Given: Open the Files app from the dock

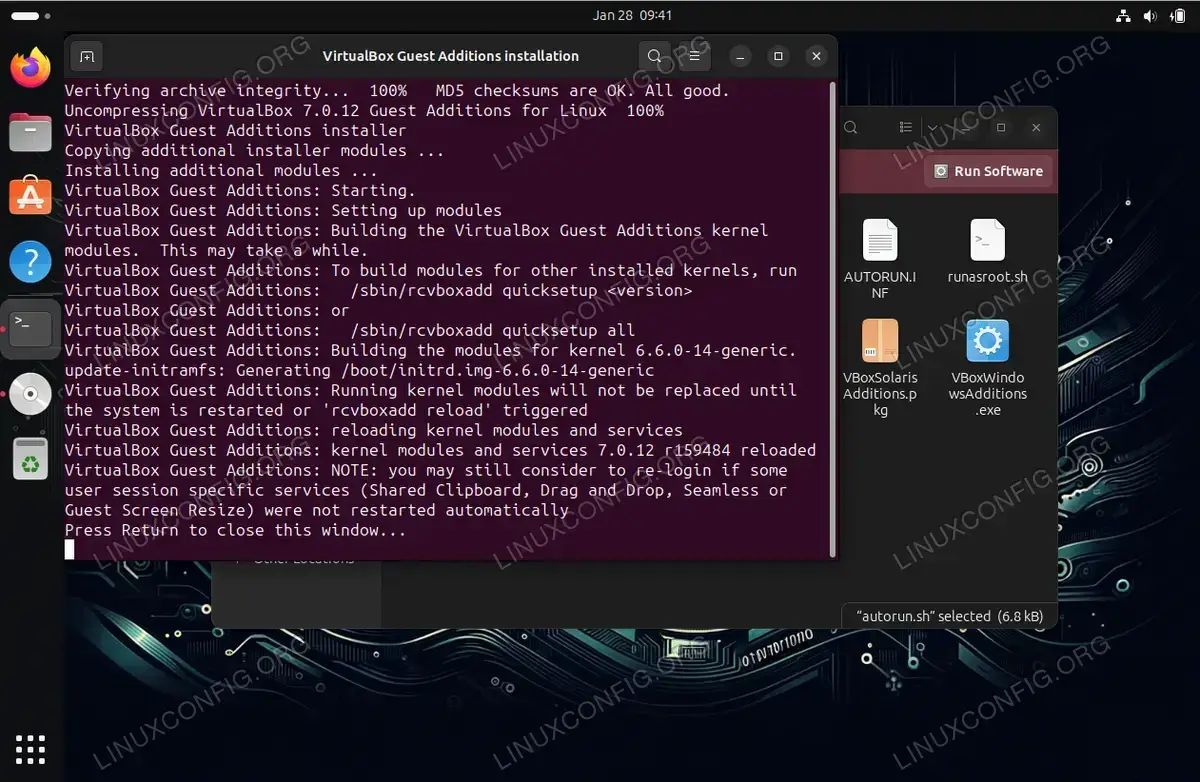Looking at the screenshot, I should point(31,133).
